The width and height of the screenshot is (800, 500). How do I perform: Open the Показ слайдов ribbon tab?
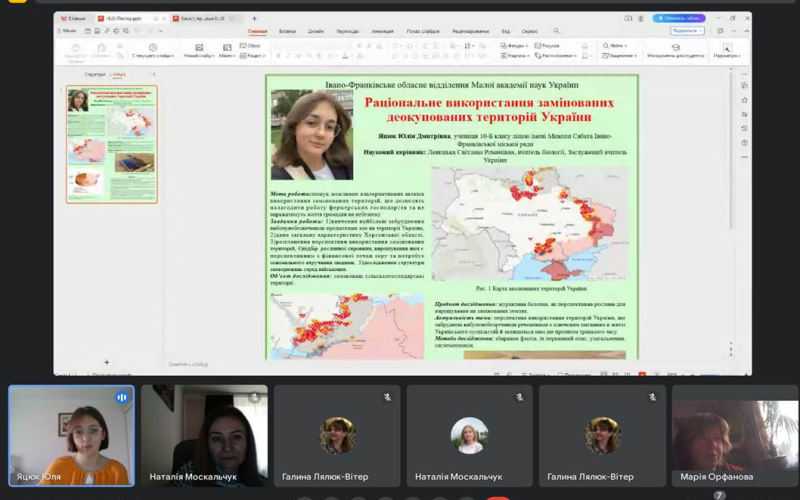(423, 32)
